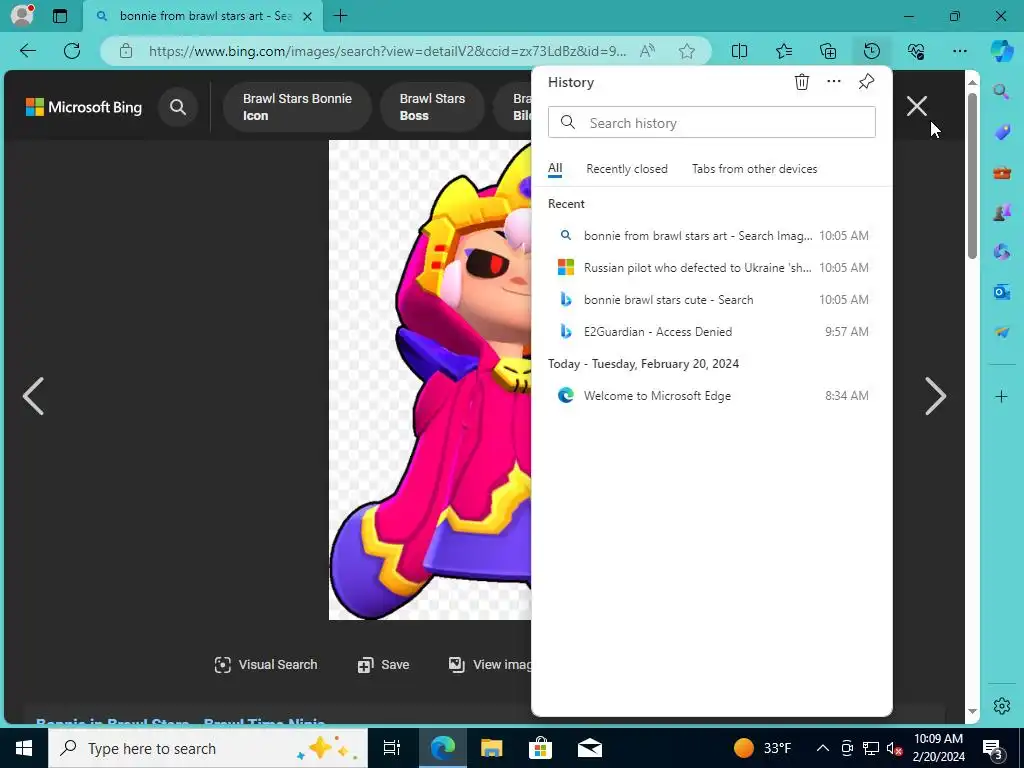Open Task View on the taskbar
Viewport: 1024px width, 768px height.
click(x=392, y=748)
